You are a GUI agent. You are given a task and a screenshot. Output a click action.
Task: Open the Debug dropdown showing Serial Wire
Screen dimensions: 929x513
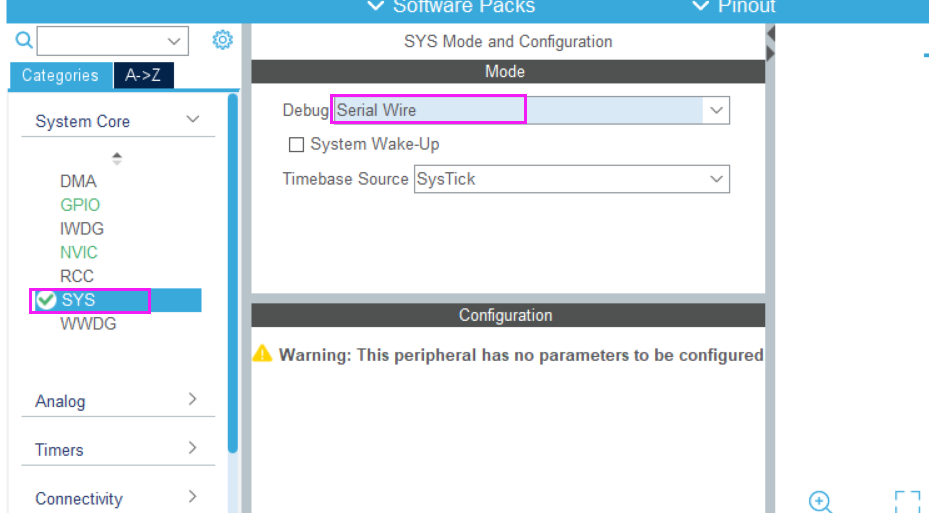point(531,110)
